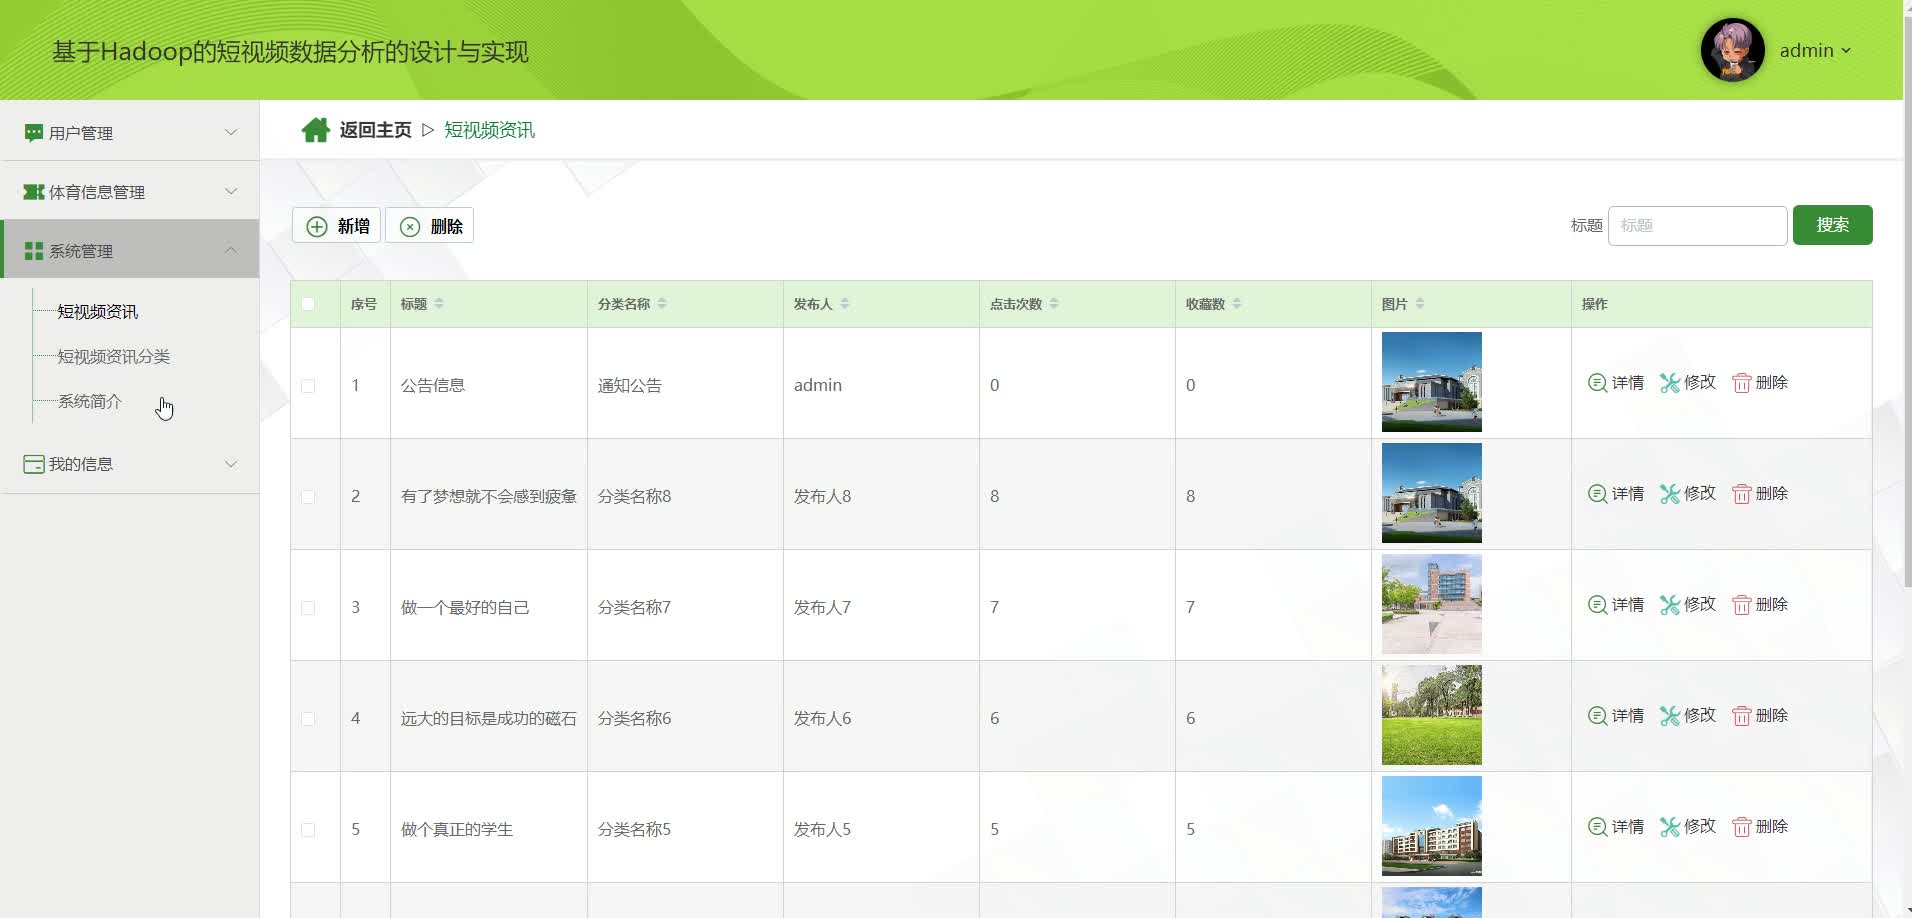Click the green 搜索 button
1912x918 pixels.
pyautogui.click(x=1832, y=225)
